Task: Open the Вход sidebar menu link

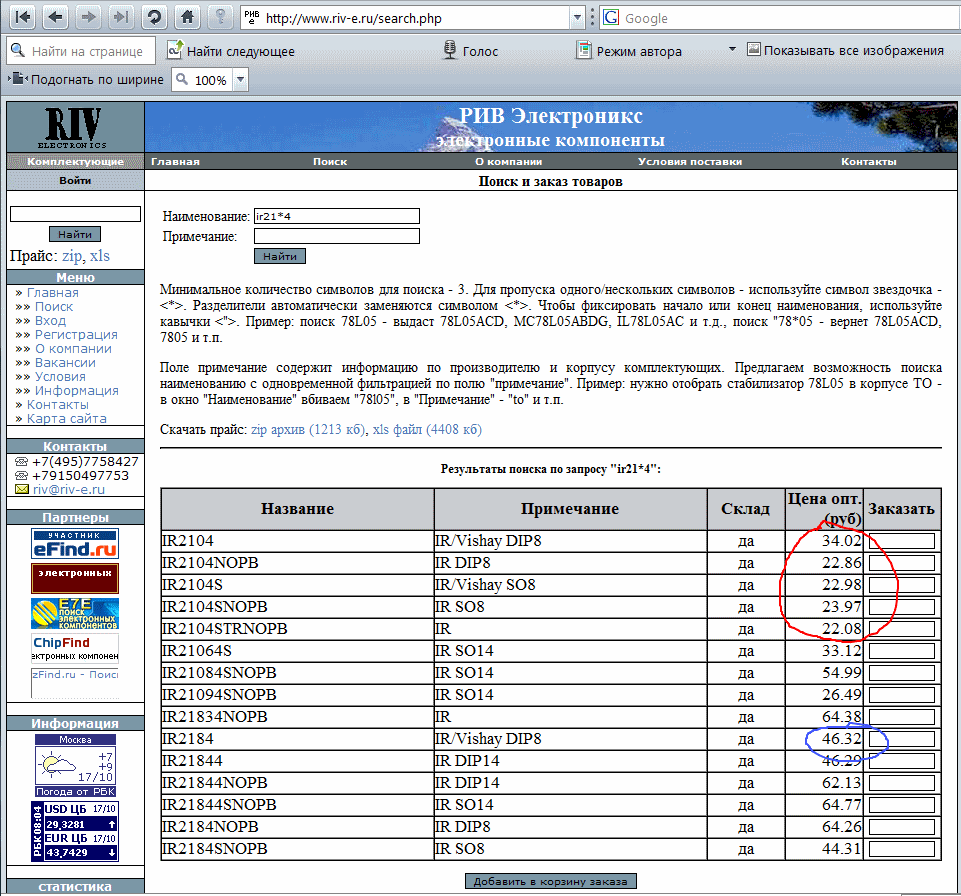Action: tap(50, 321)
